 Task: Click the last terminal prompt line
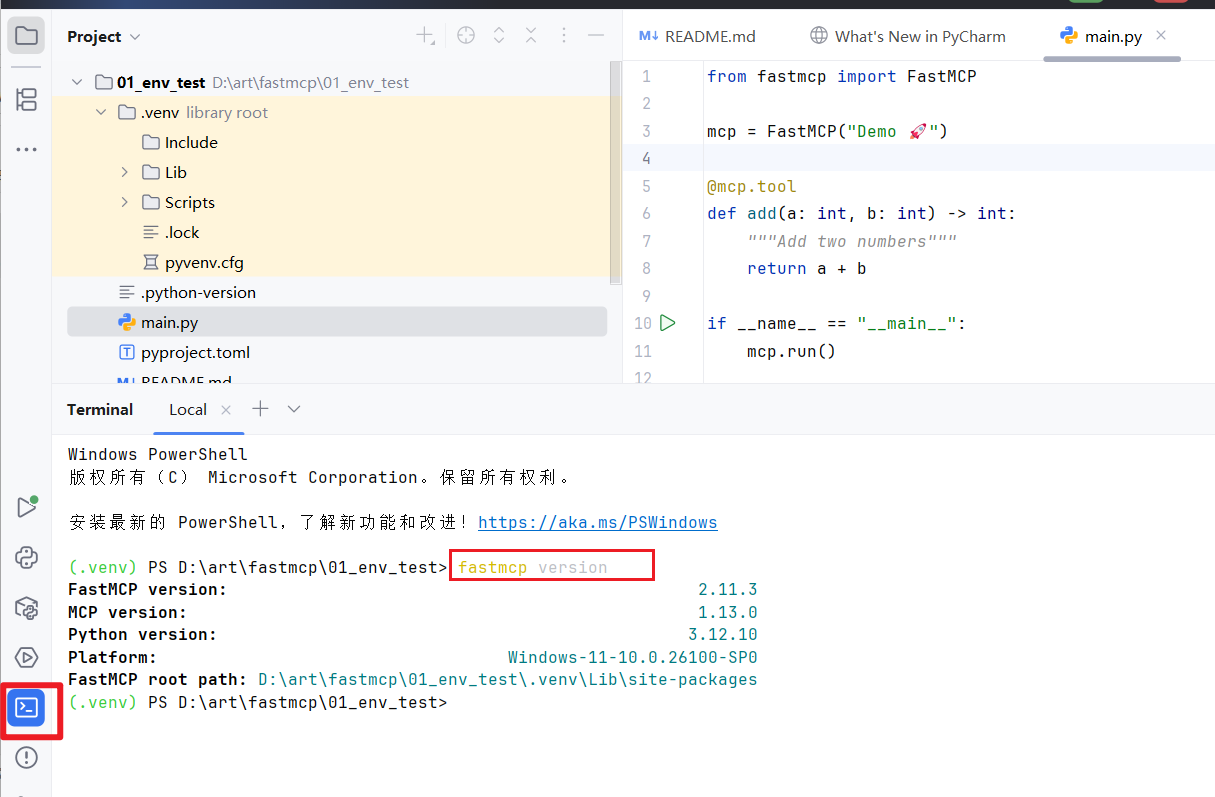(258, 702)
